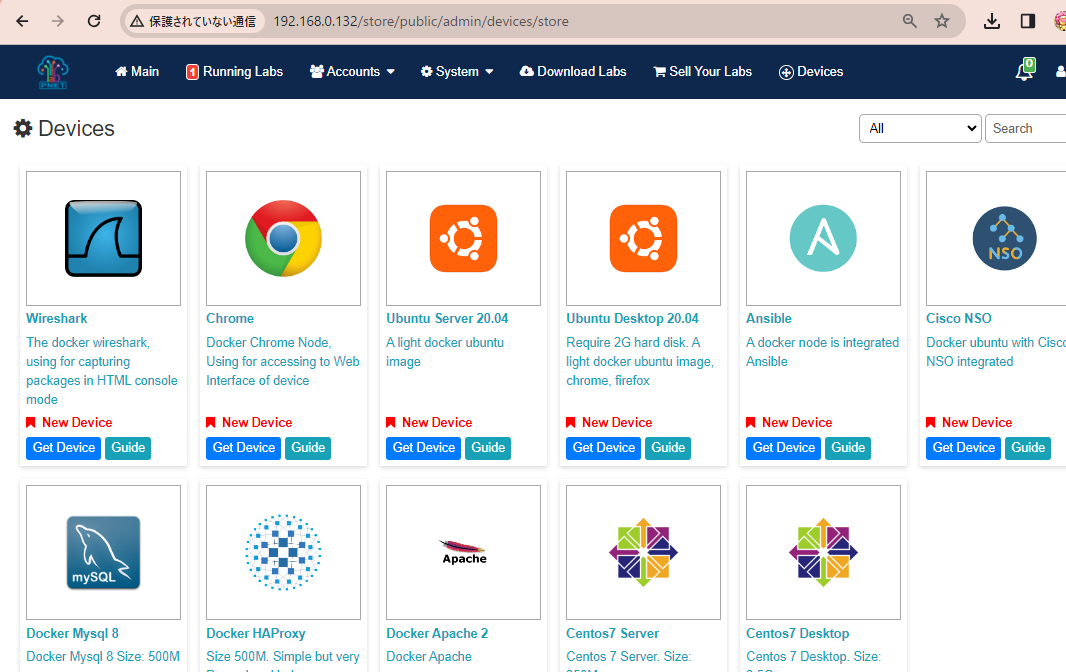This screenshot has height=672, width=1066.
Task: Open Download Labs page
Action: click(x=573, y=71)
